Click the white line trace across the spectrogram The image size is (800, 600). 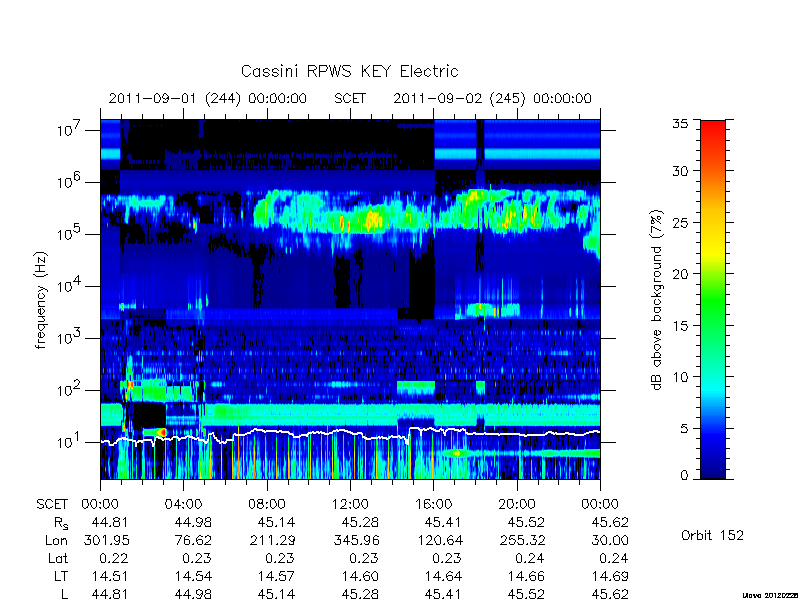click(350, 432)
